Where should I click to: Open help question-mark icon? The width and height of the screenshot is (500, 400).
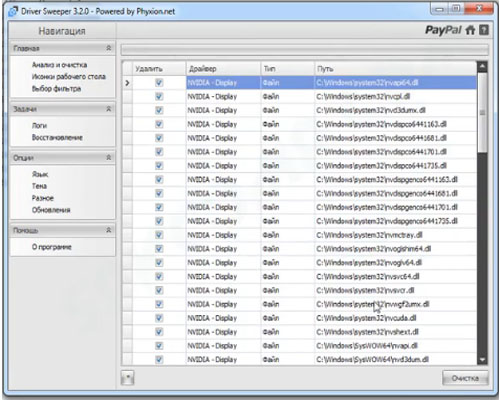(484, 30)
